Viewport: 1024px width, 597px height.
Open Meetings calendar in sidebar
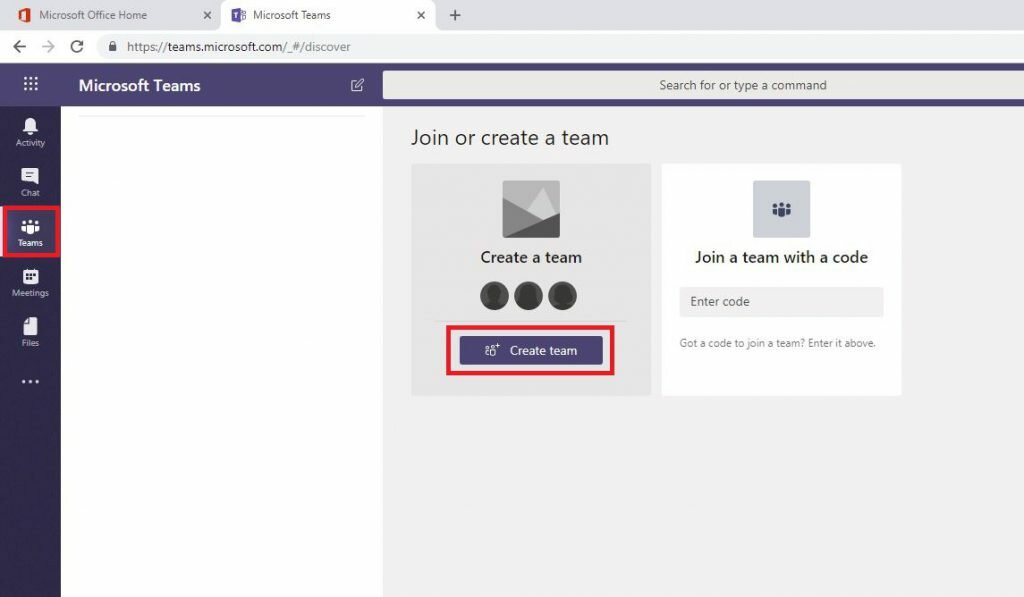click(x=30, y=282)
